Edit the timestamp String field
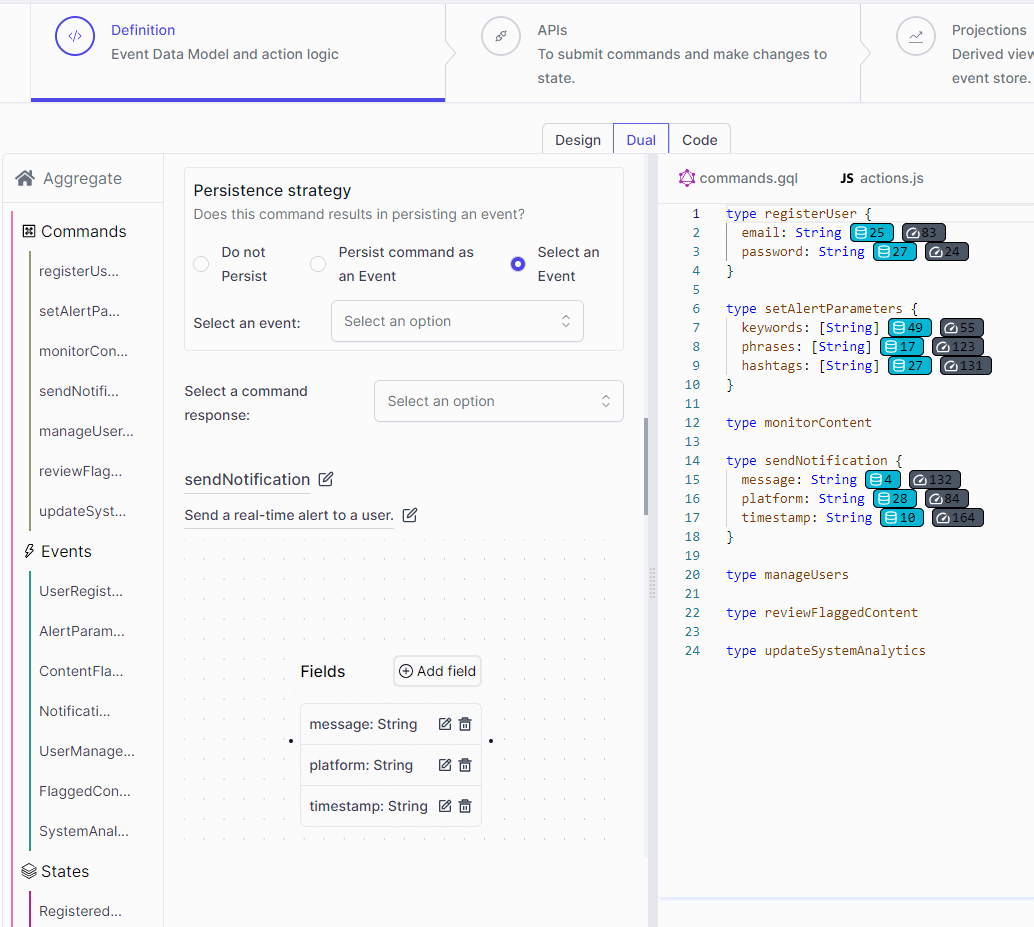1034x927 pixels. pyautogui.click(x=445, y=806)
